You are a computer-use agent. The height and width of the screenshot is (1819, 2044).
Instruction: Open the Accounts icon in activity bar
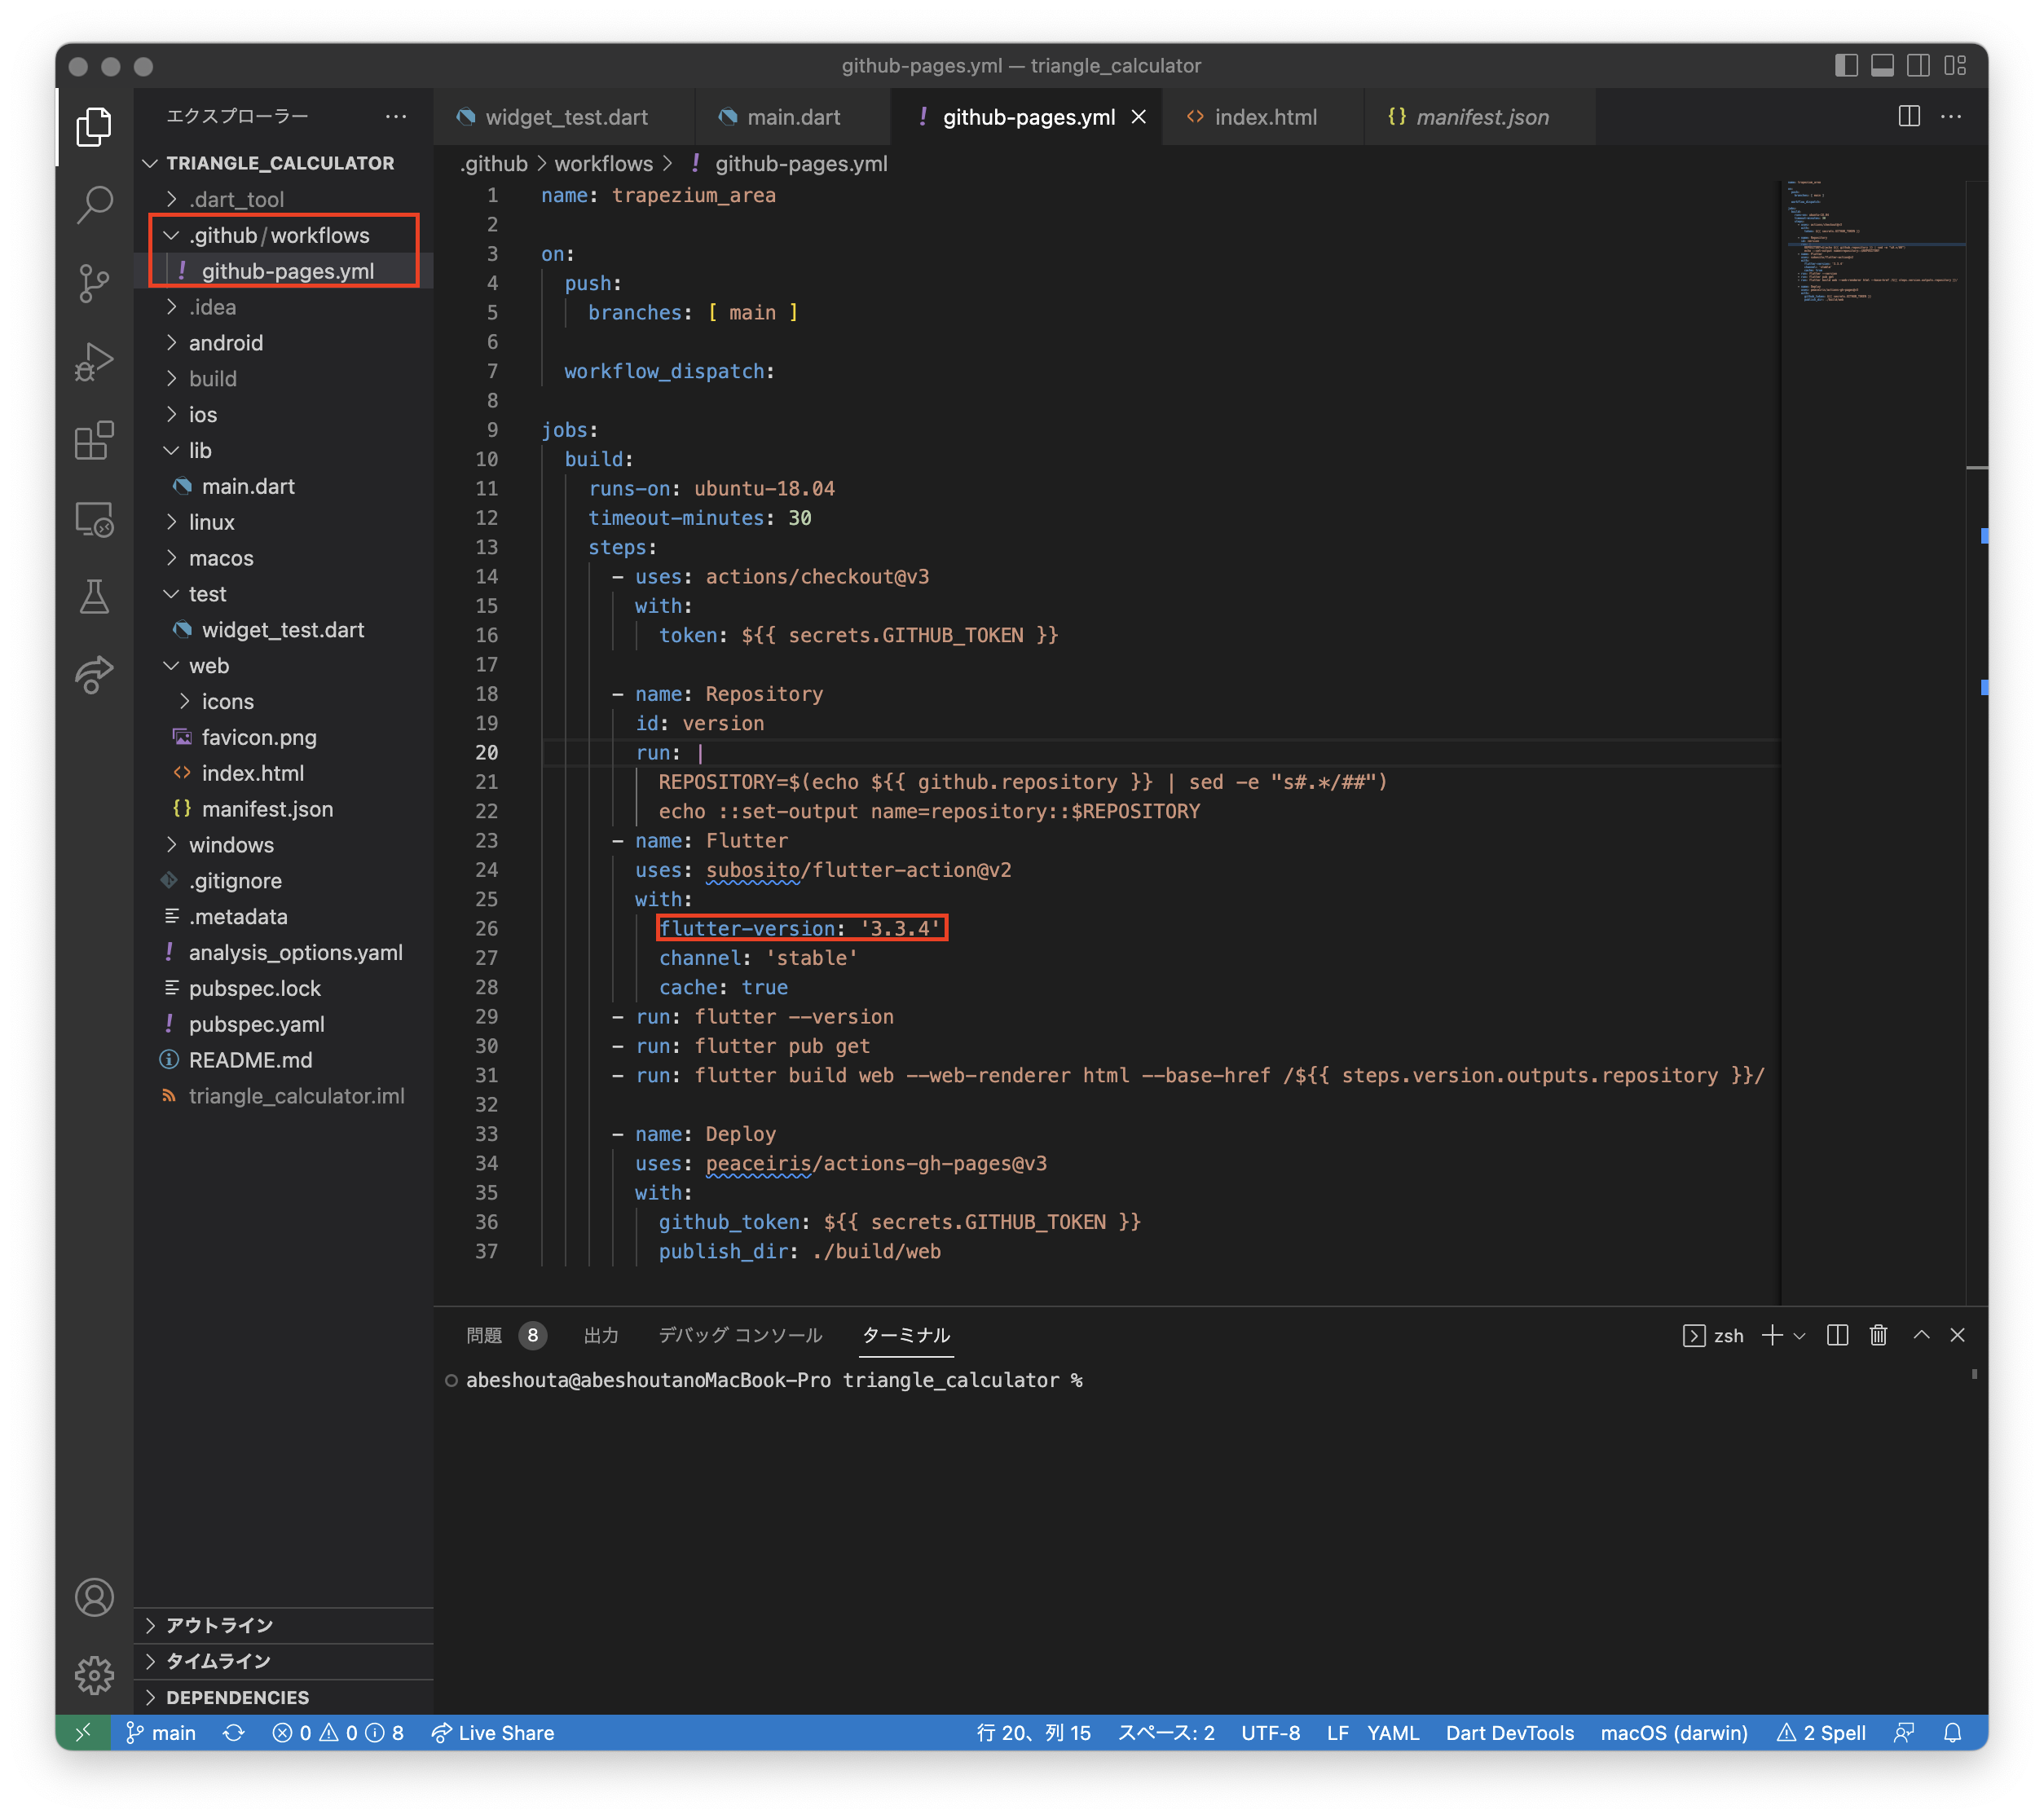coord(95,1597)
